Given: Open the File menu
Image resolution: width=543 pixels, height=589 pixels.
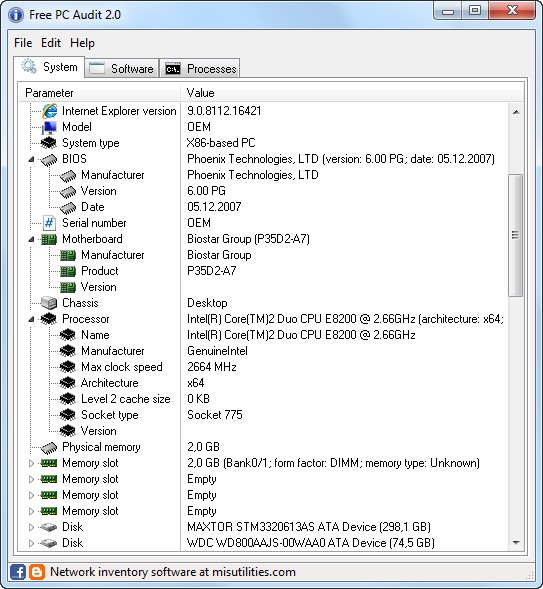Looking at the screenshot, I should click(x=23, y=43).
